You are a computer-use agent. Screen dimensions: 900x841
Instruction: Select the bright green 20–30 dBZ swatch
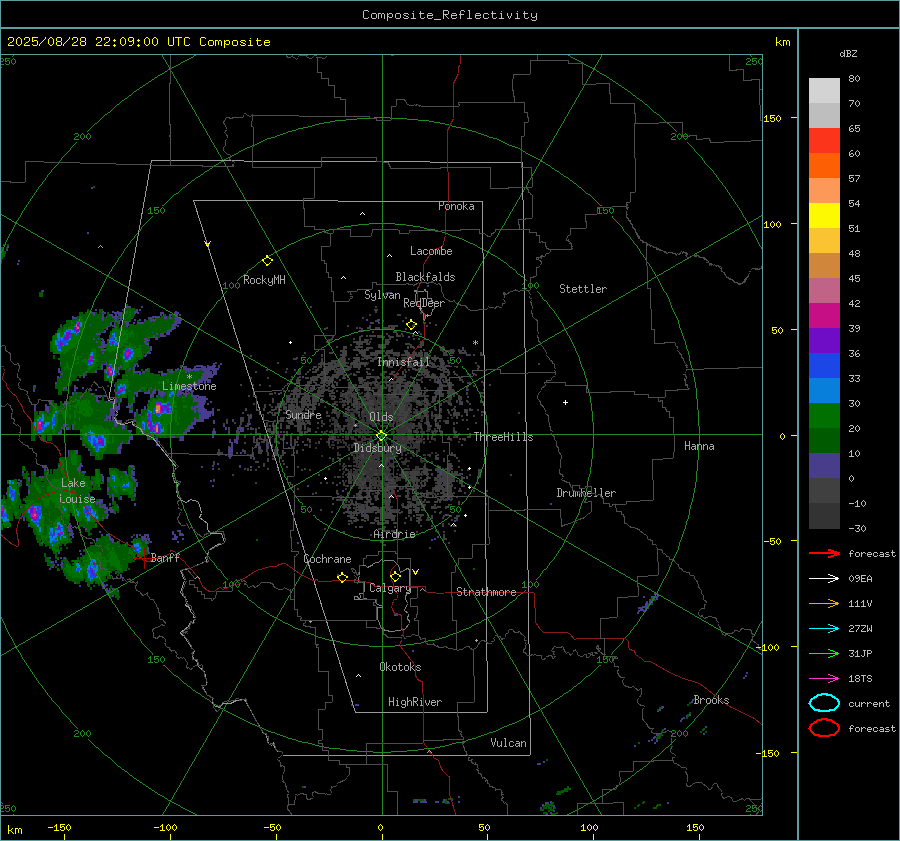(x=824, y=416)
